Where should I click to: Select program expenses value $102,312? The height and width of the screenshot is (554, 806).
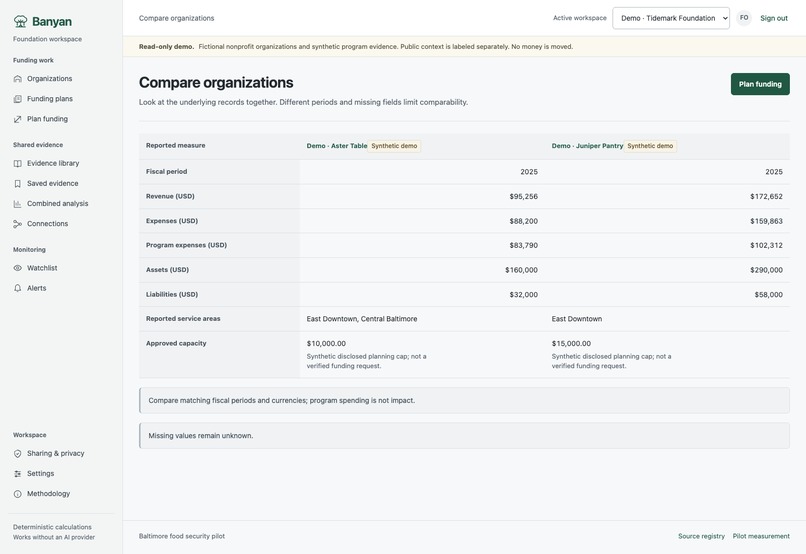pyautogui.click(x=766, y=245)
